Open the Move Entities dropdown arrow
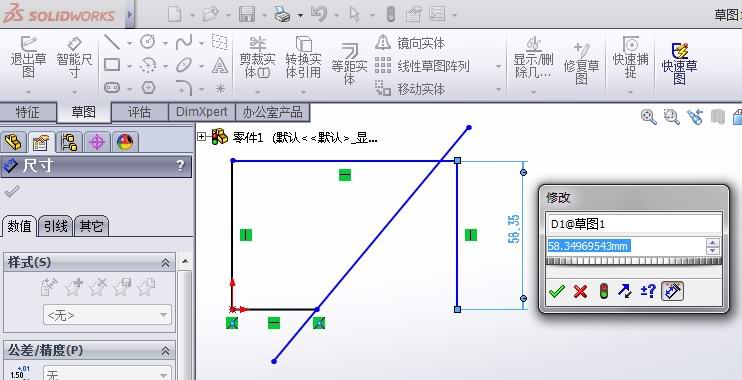The height and width of the screenshot is (380, 742). click(x=498, y=89)
